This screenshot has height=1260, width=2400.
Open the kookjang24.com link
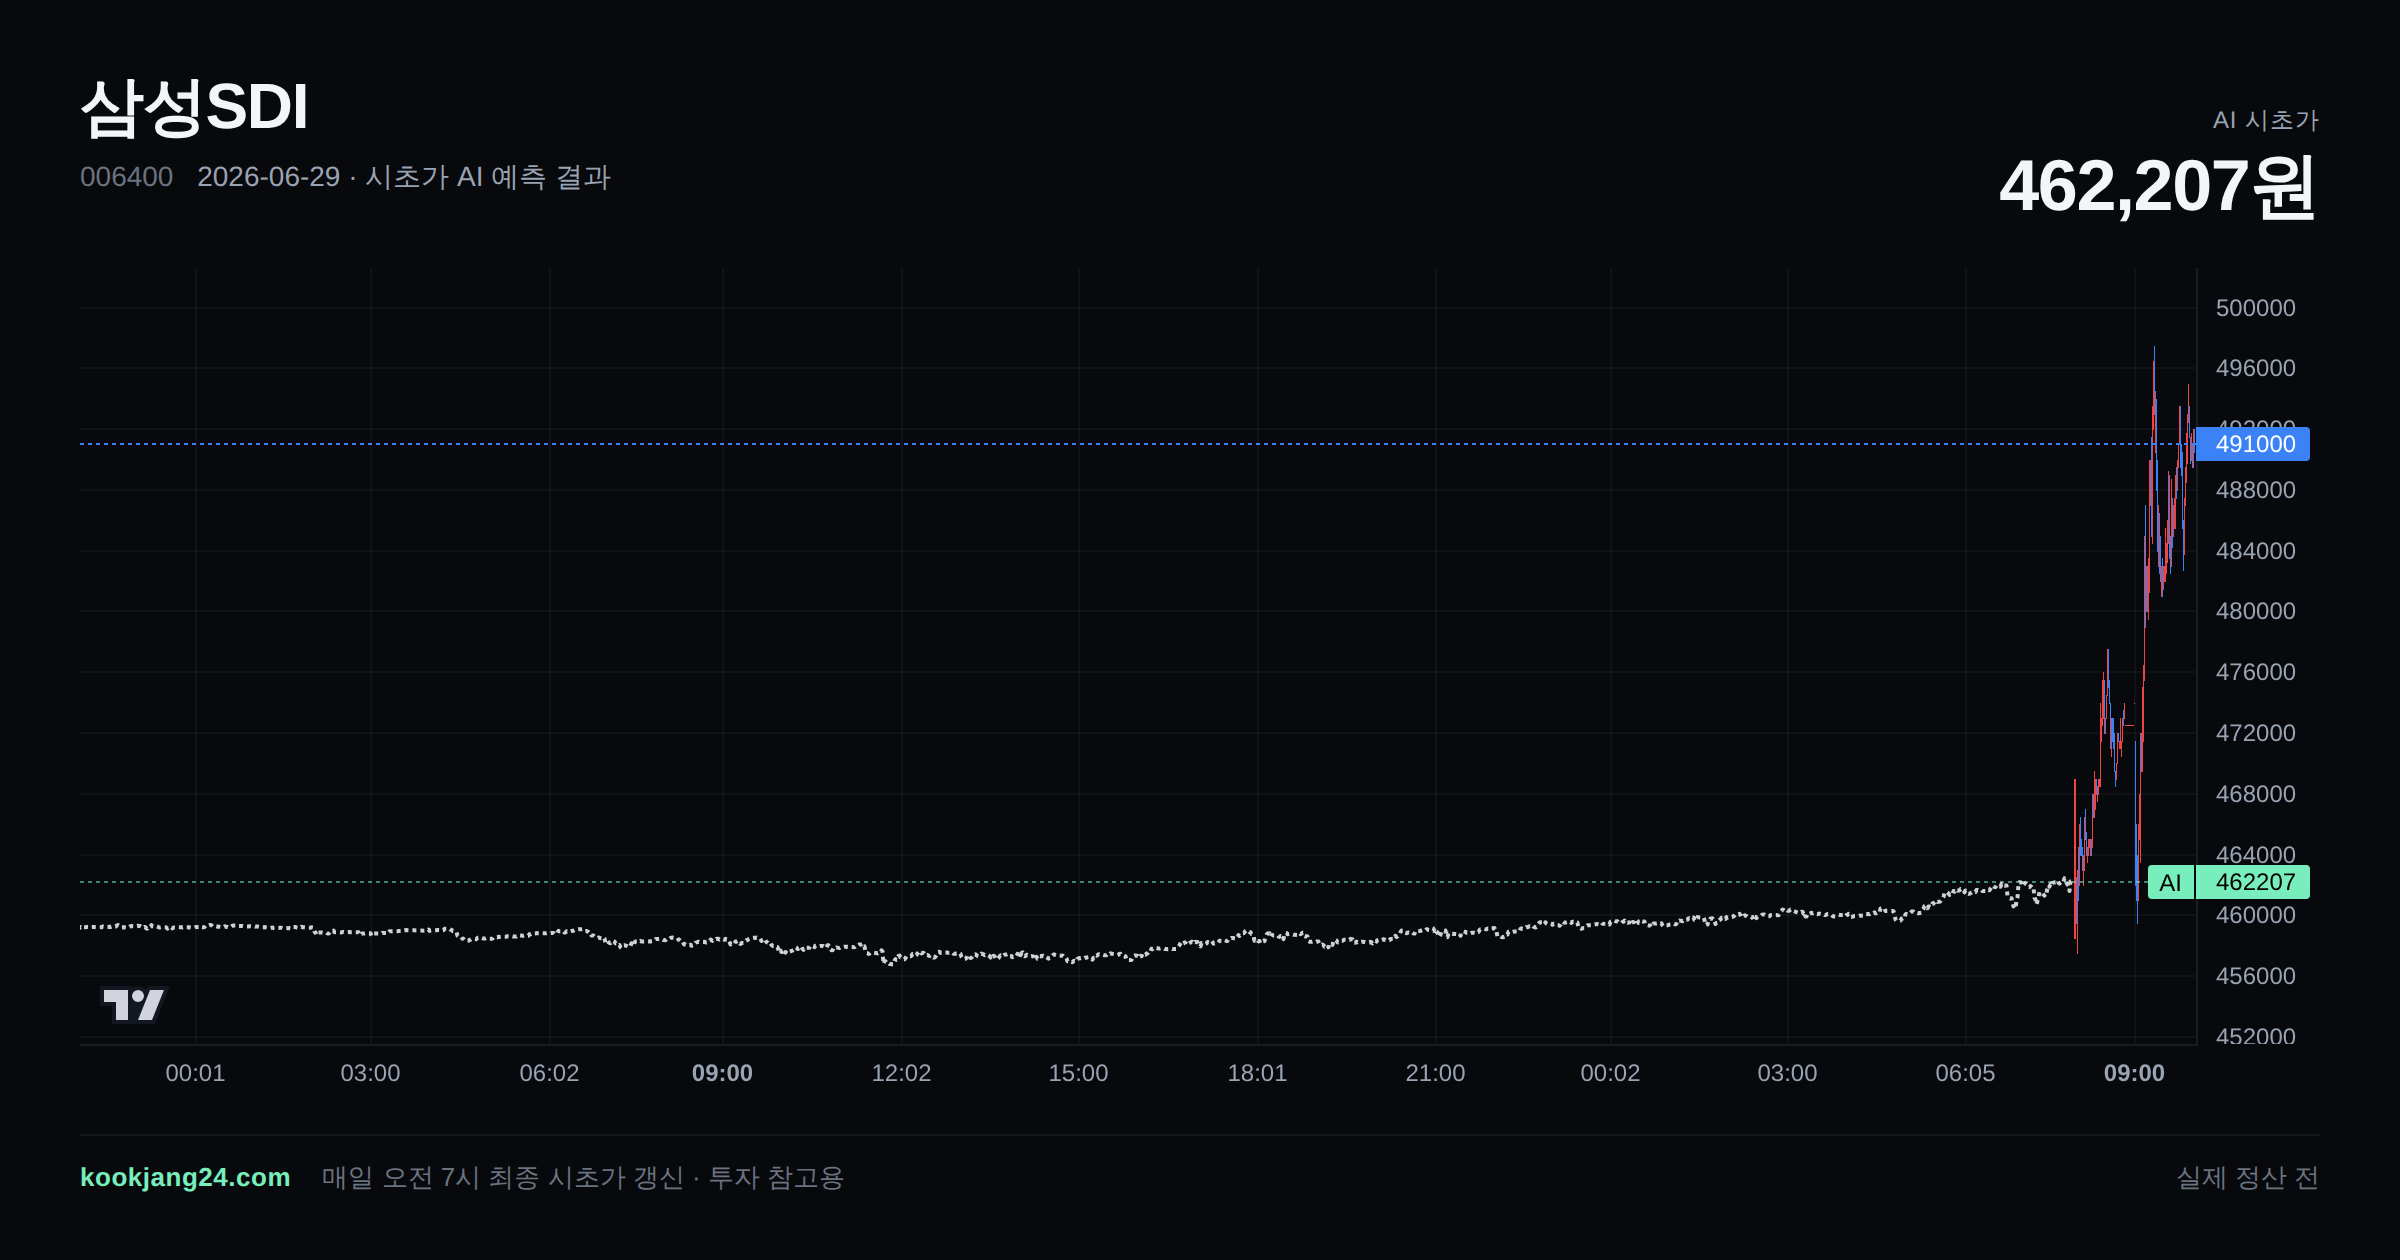point(185,1177)
